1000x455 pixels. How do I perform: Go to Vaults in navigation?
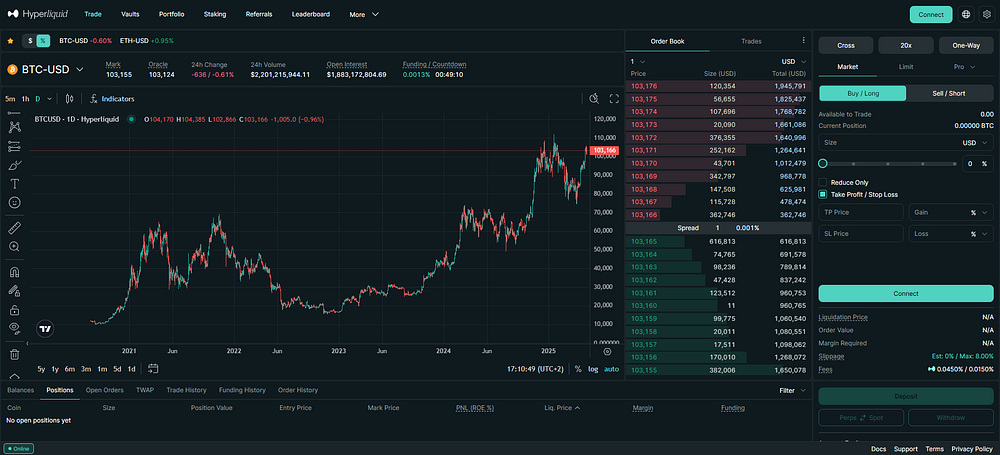(x=130, y=14)
